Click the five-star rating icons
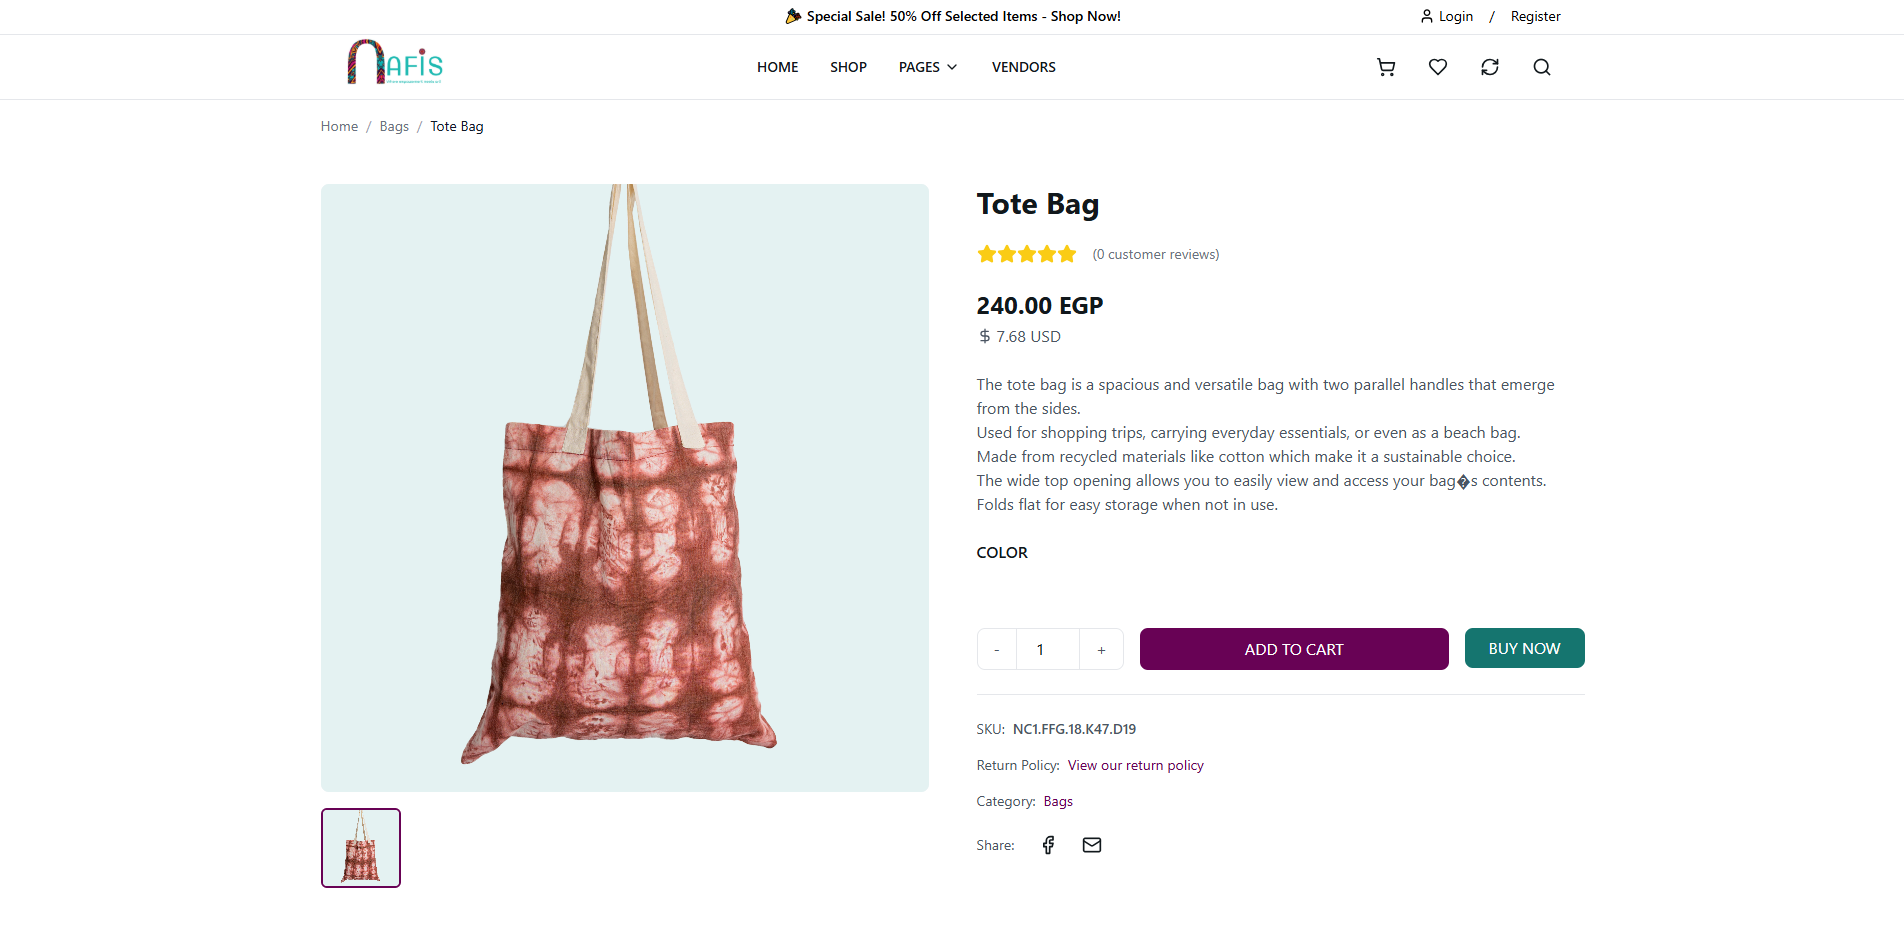This screenshot has height=946, width=1904. (1027, 254)
